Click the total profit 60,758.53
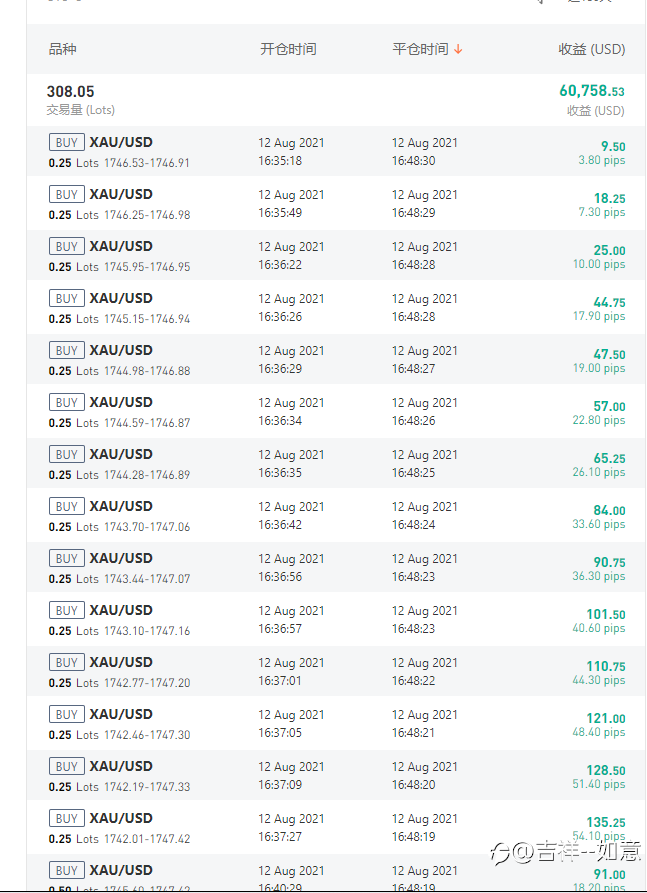 [592, 91]
